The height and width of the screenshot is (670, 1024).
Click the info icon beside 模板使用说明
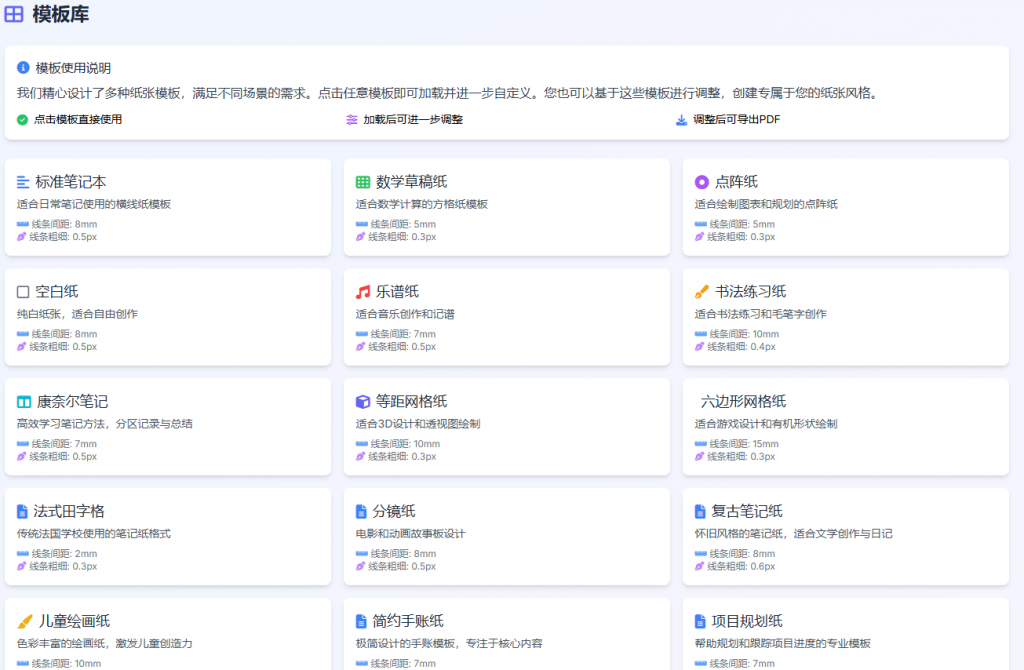[25, 68]
